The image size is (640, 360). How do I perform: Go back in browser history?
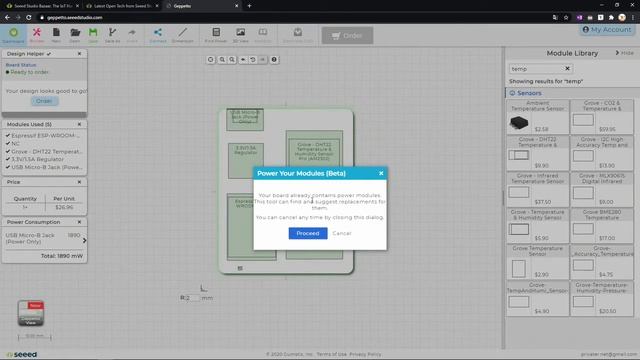pyautogui.click(x=7, y=18)
